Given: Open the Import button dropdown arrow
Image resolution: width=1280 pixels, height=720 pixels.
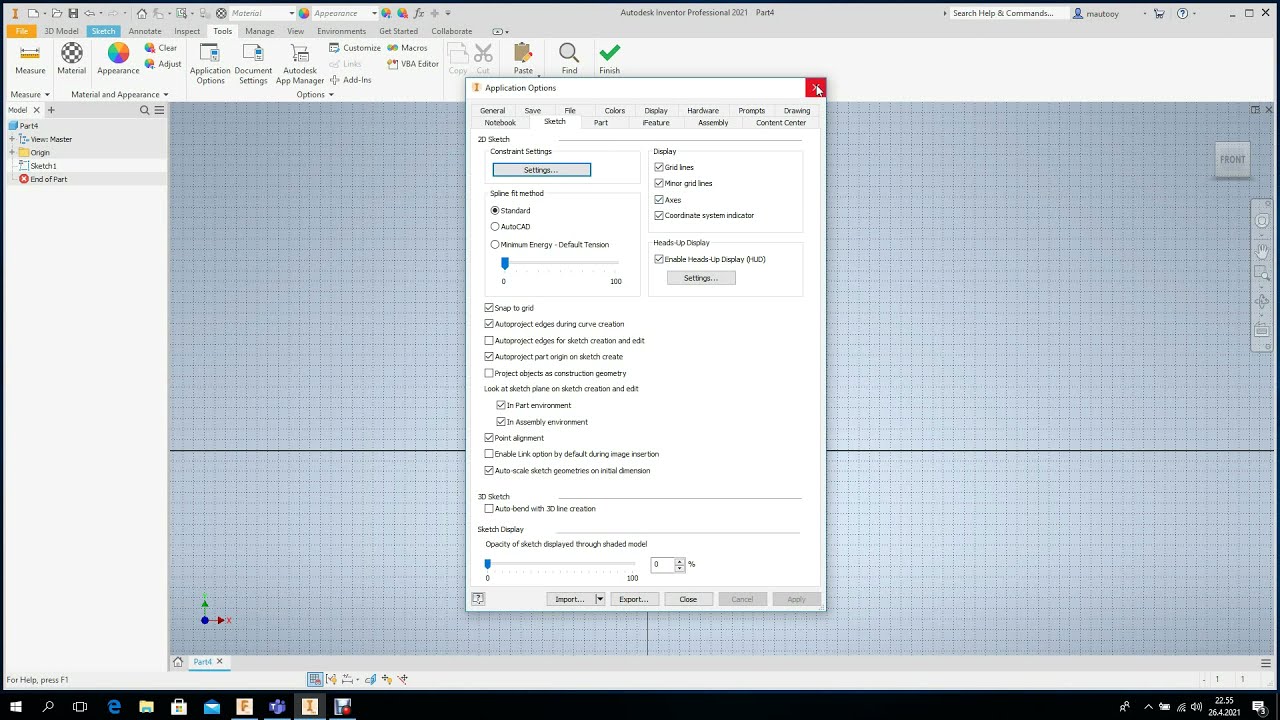Looking at the screenshot, I should [x=599, y=599].
